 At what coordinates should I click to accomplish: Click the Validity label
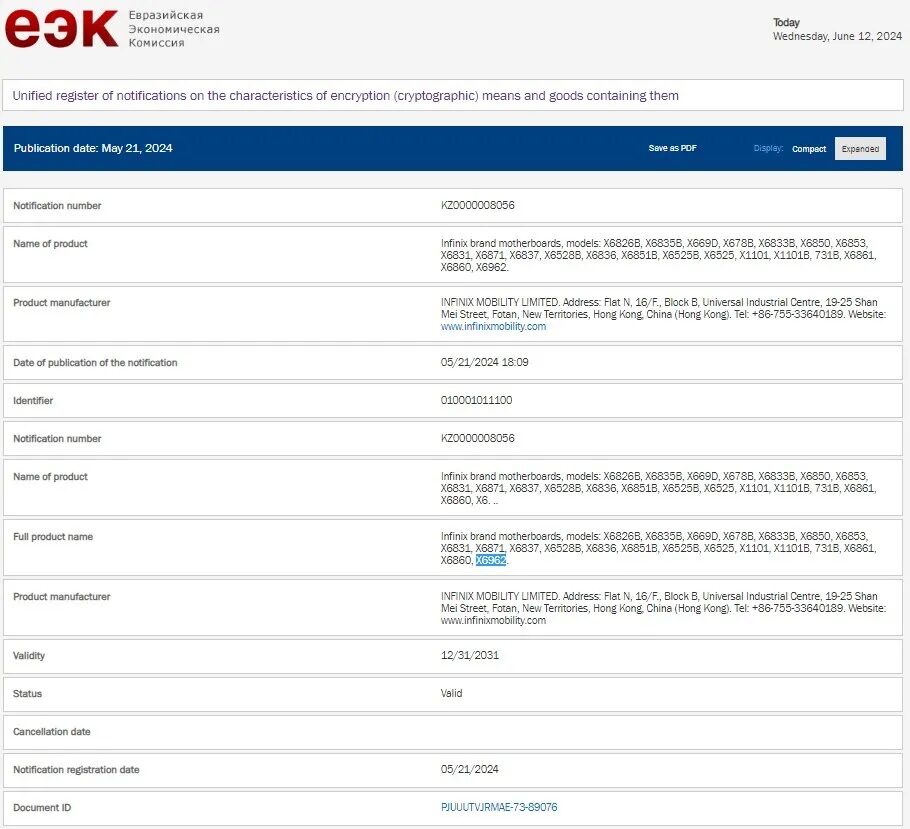(28, 655)
